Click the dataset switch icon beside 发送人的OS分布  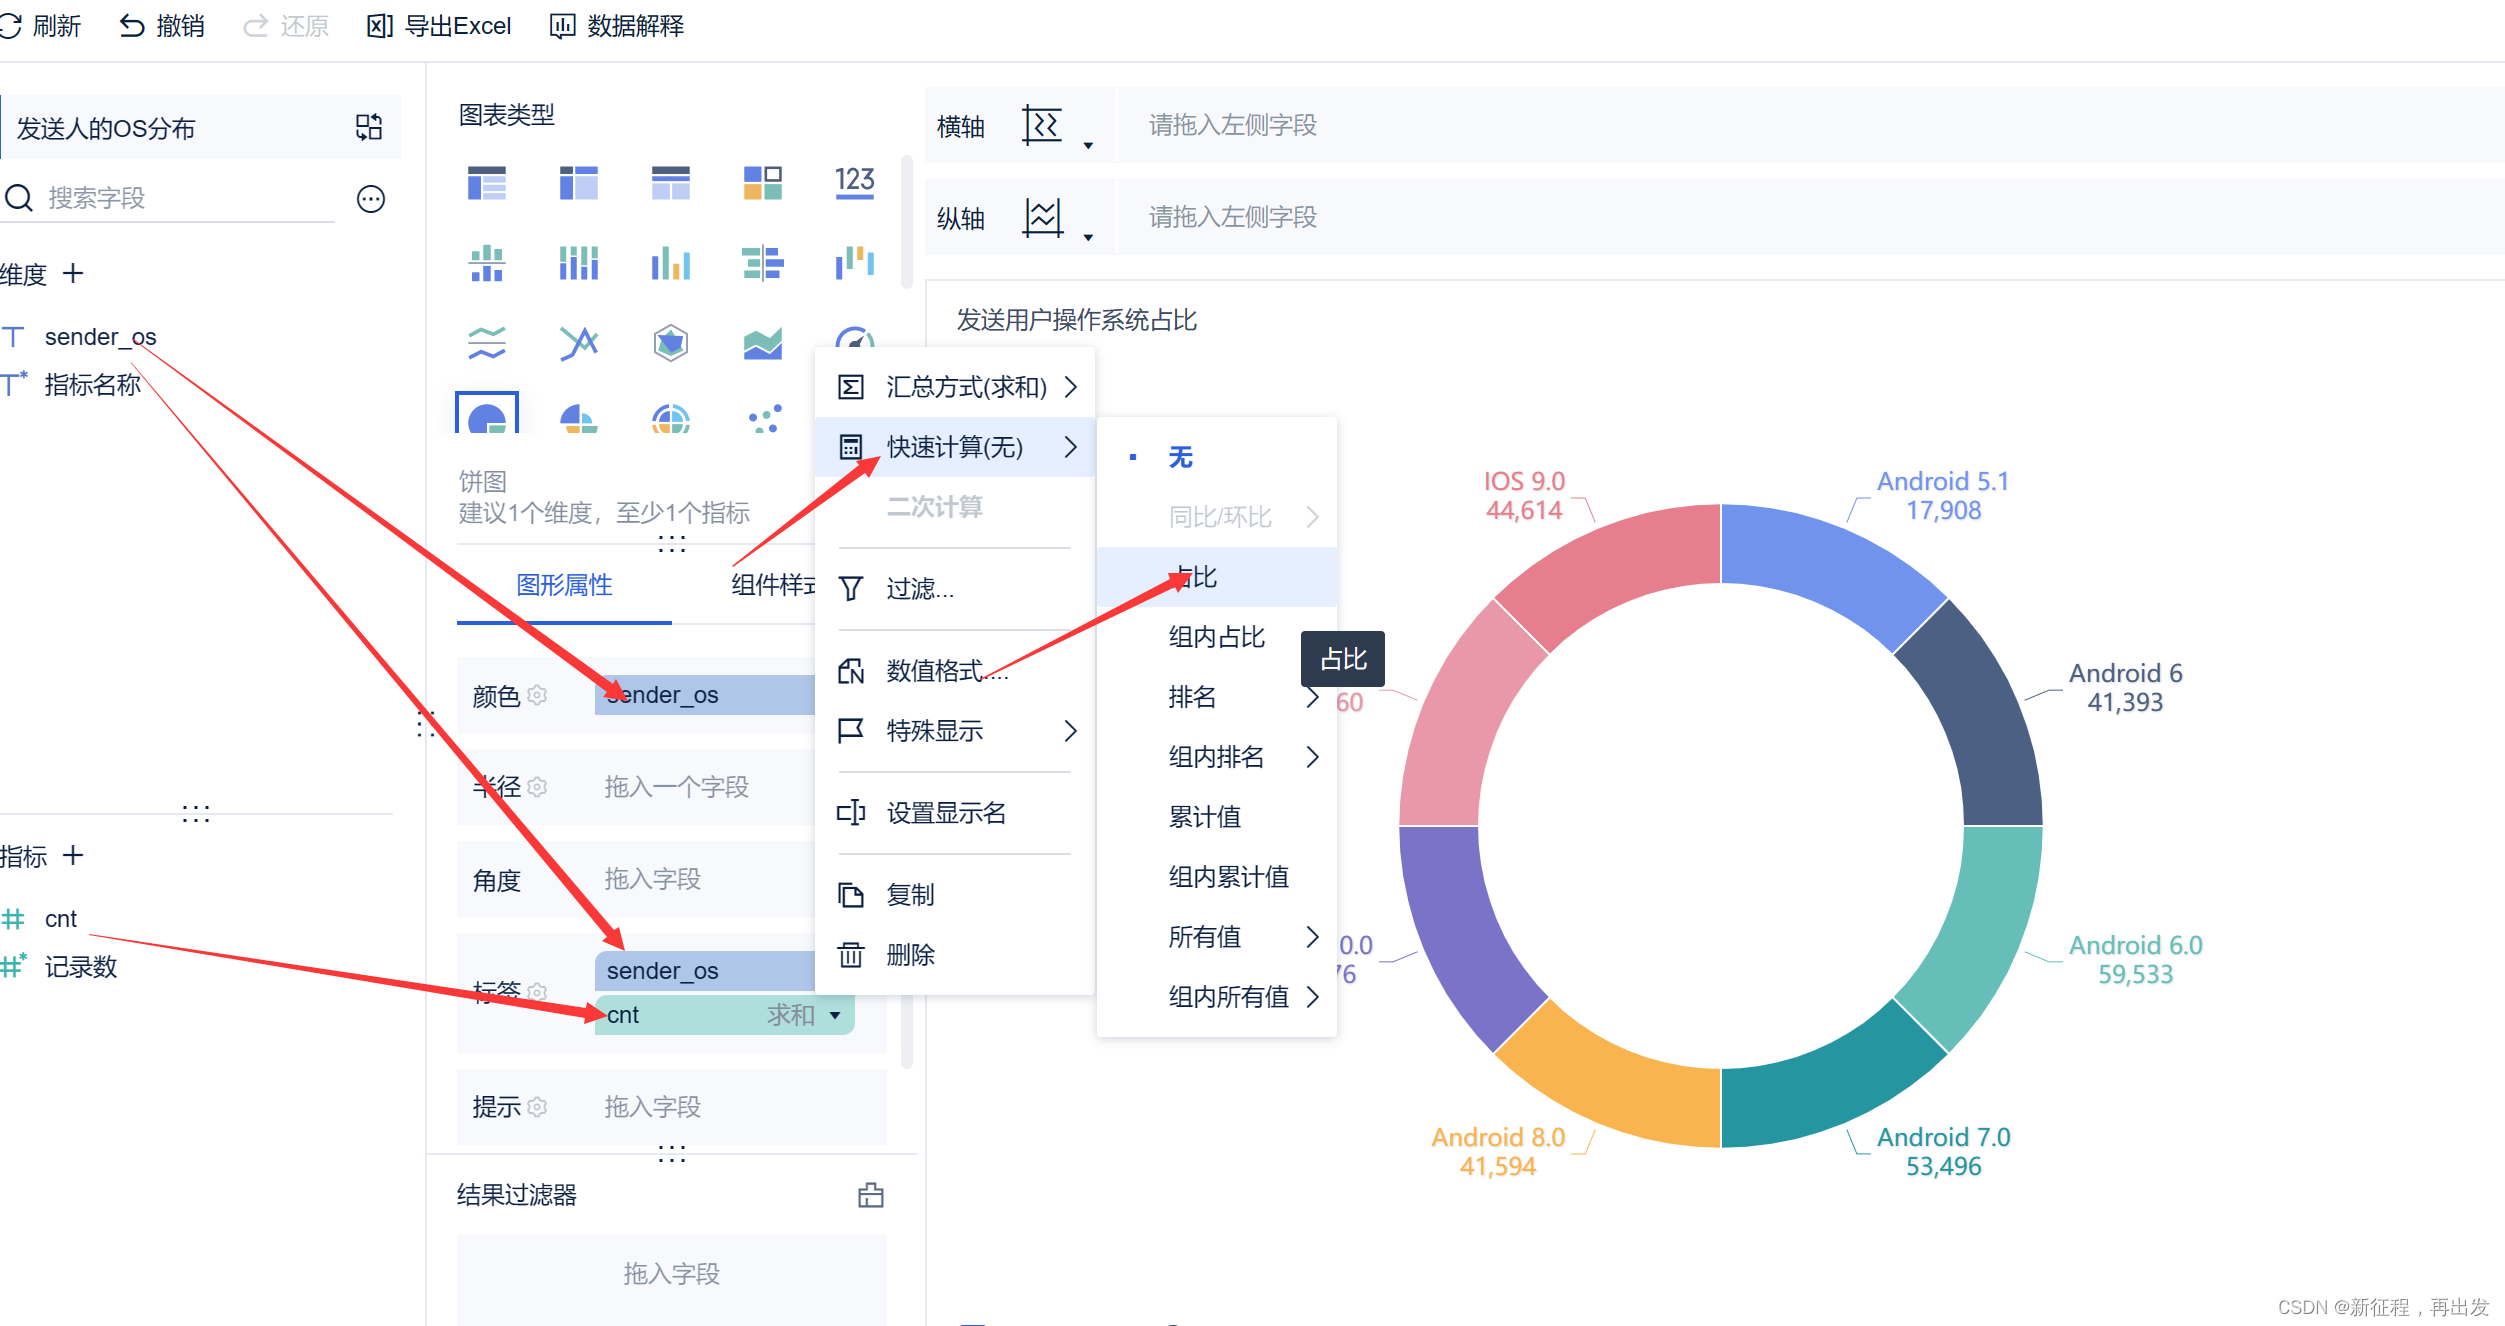pos(369,127)
